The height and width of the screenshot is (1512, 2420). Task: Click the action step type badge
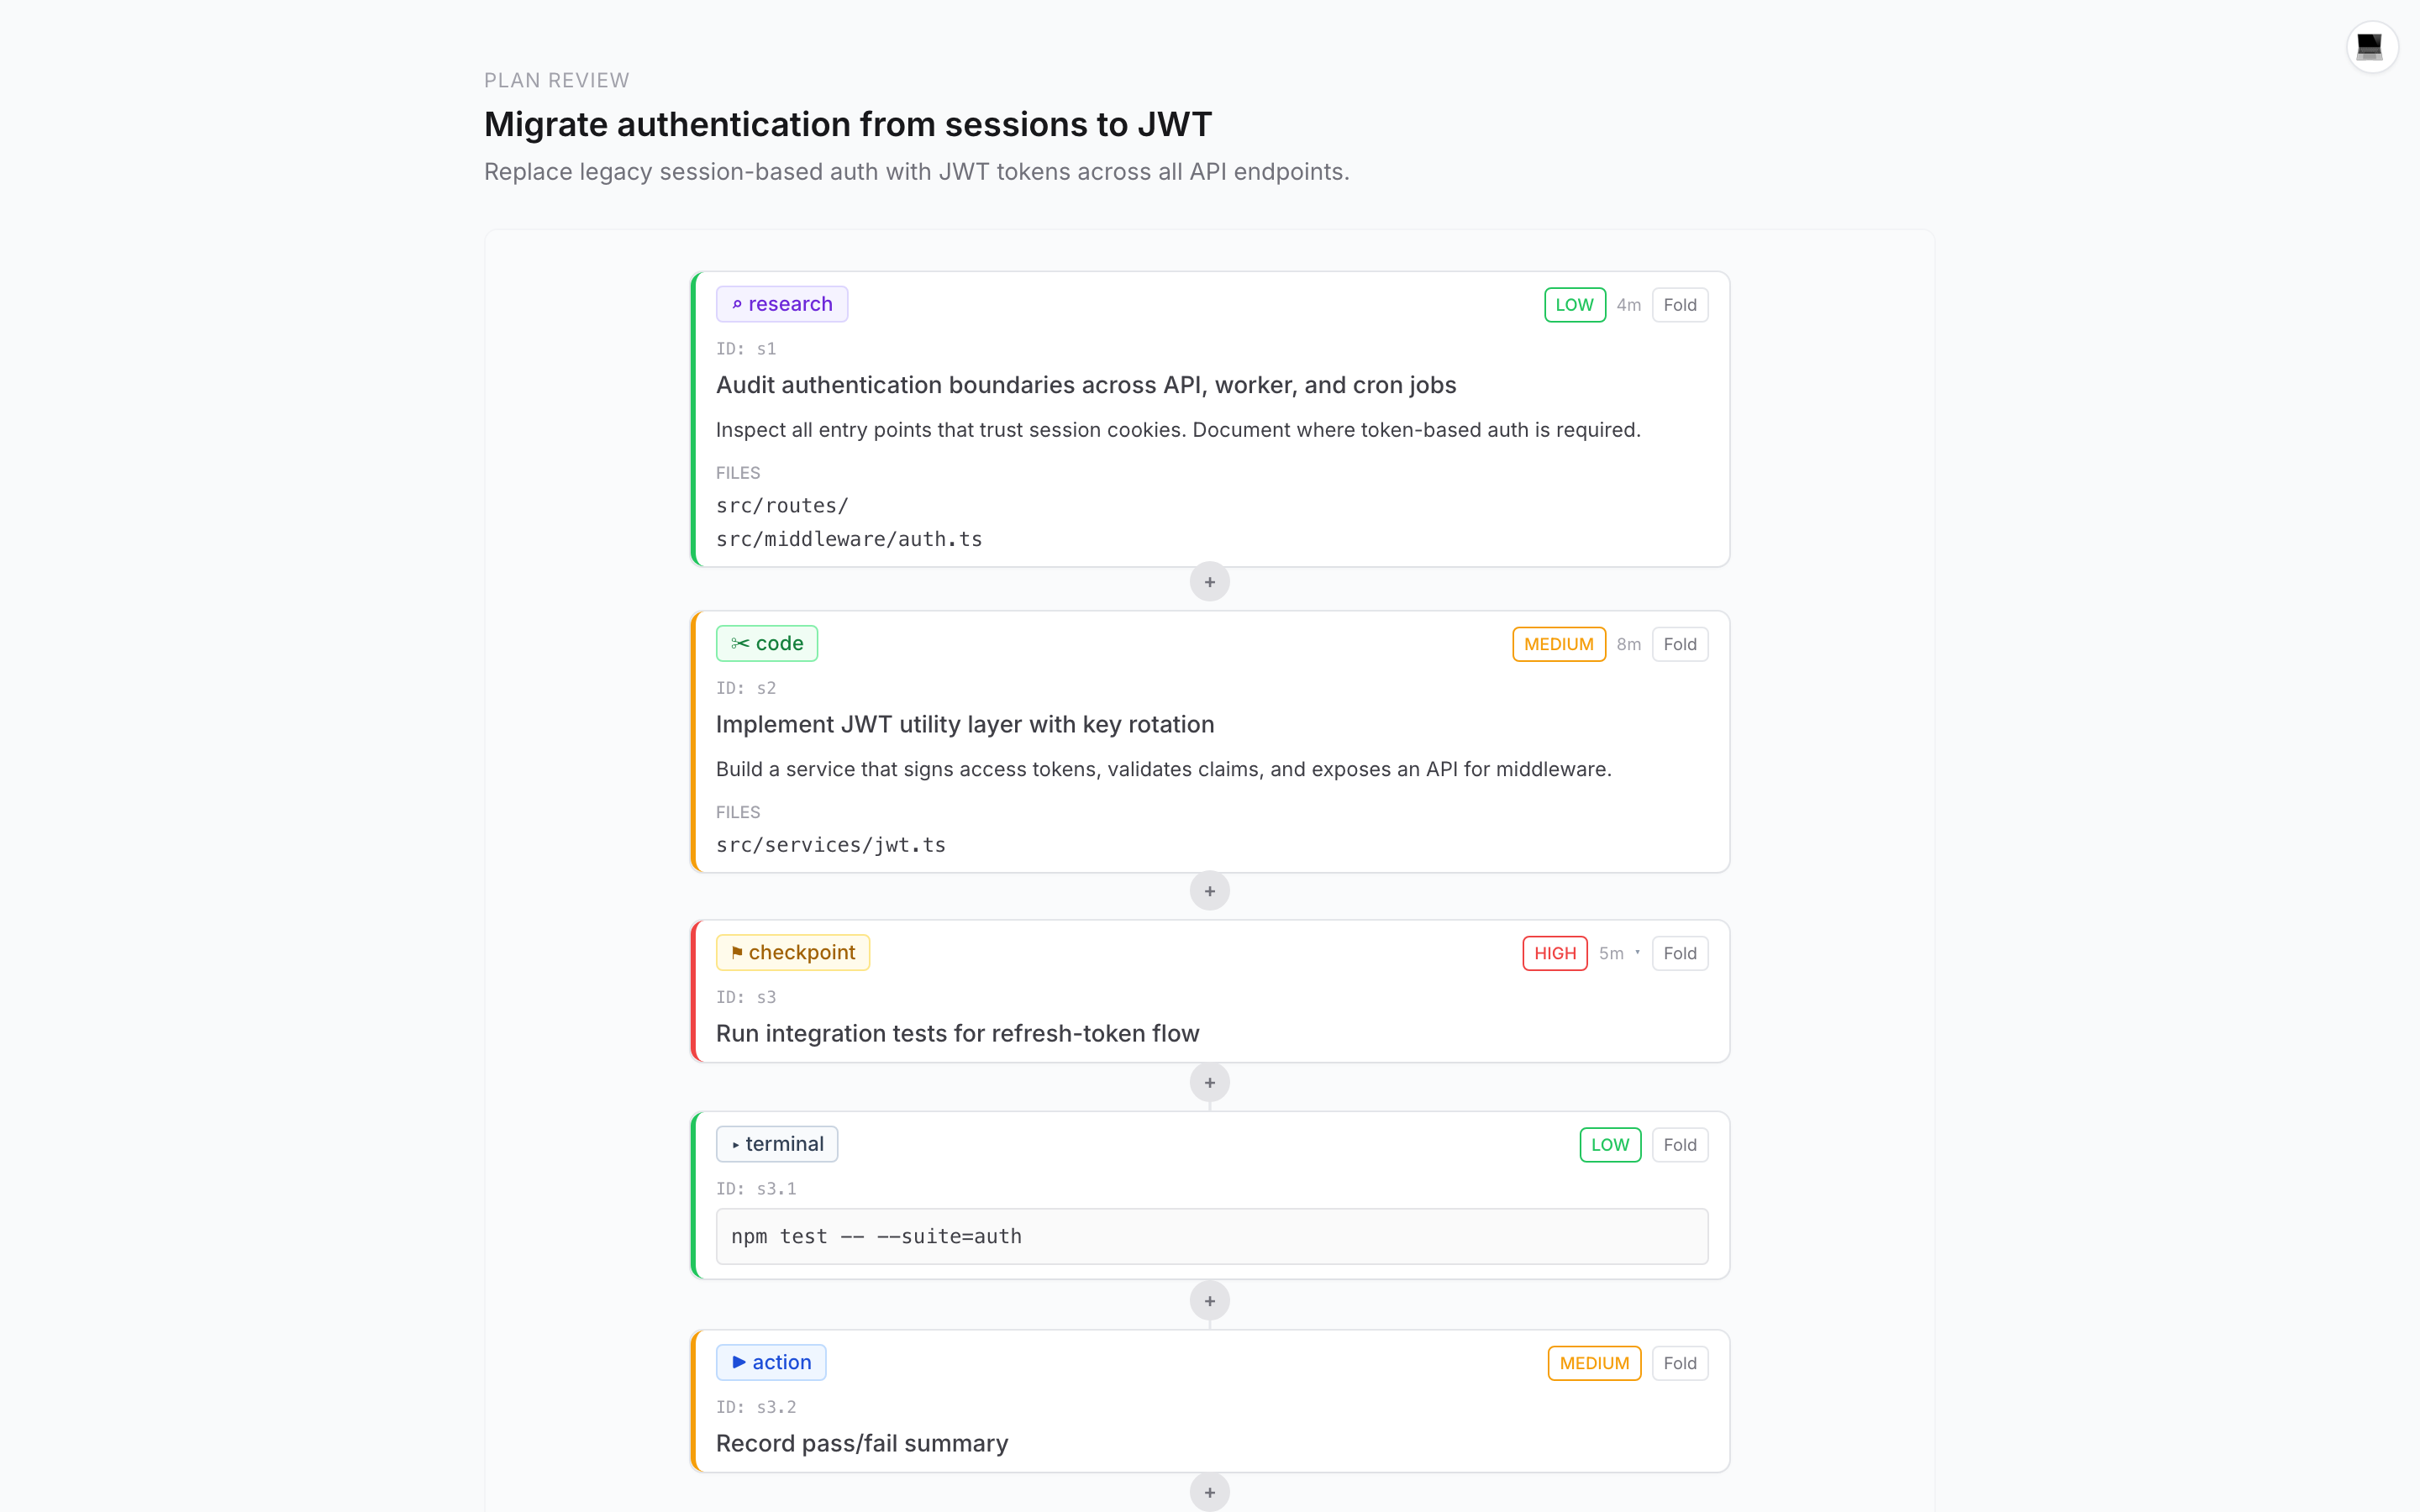pos(770,1362)
